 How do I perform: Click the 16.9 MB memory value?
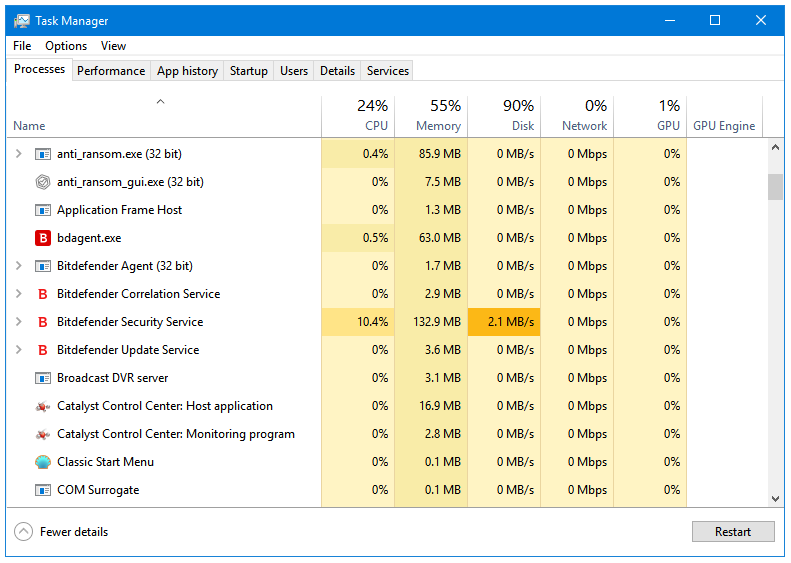[439, 406]
